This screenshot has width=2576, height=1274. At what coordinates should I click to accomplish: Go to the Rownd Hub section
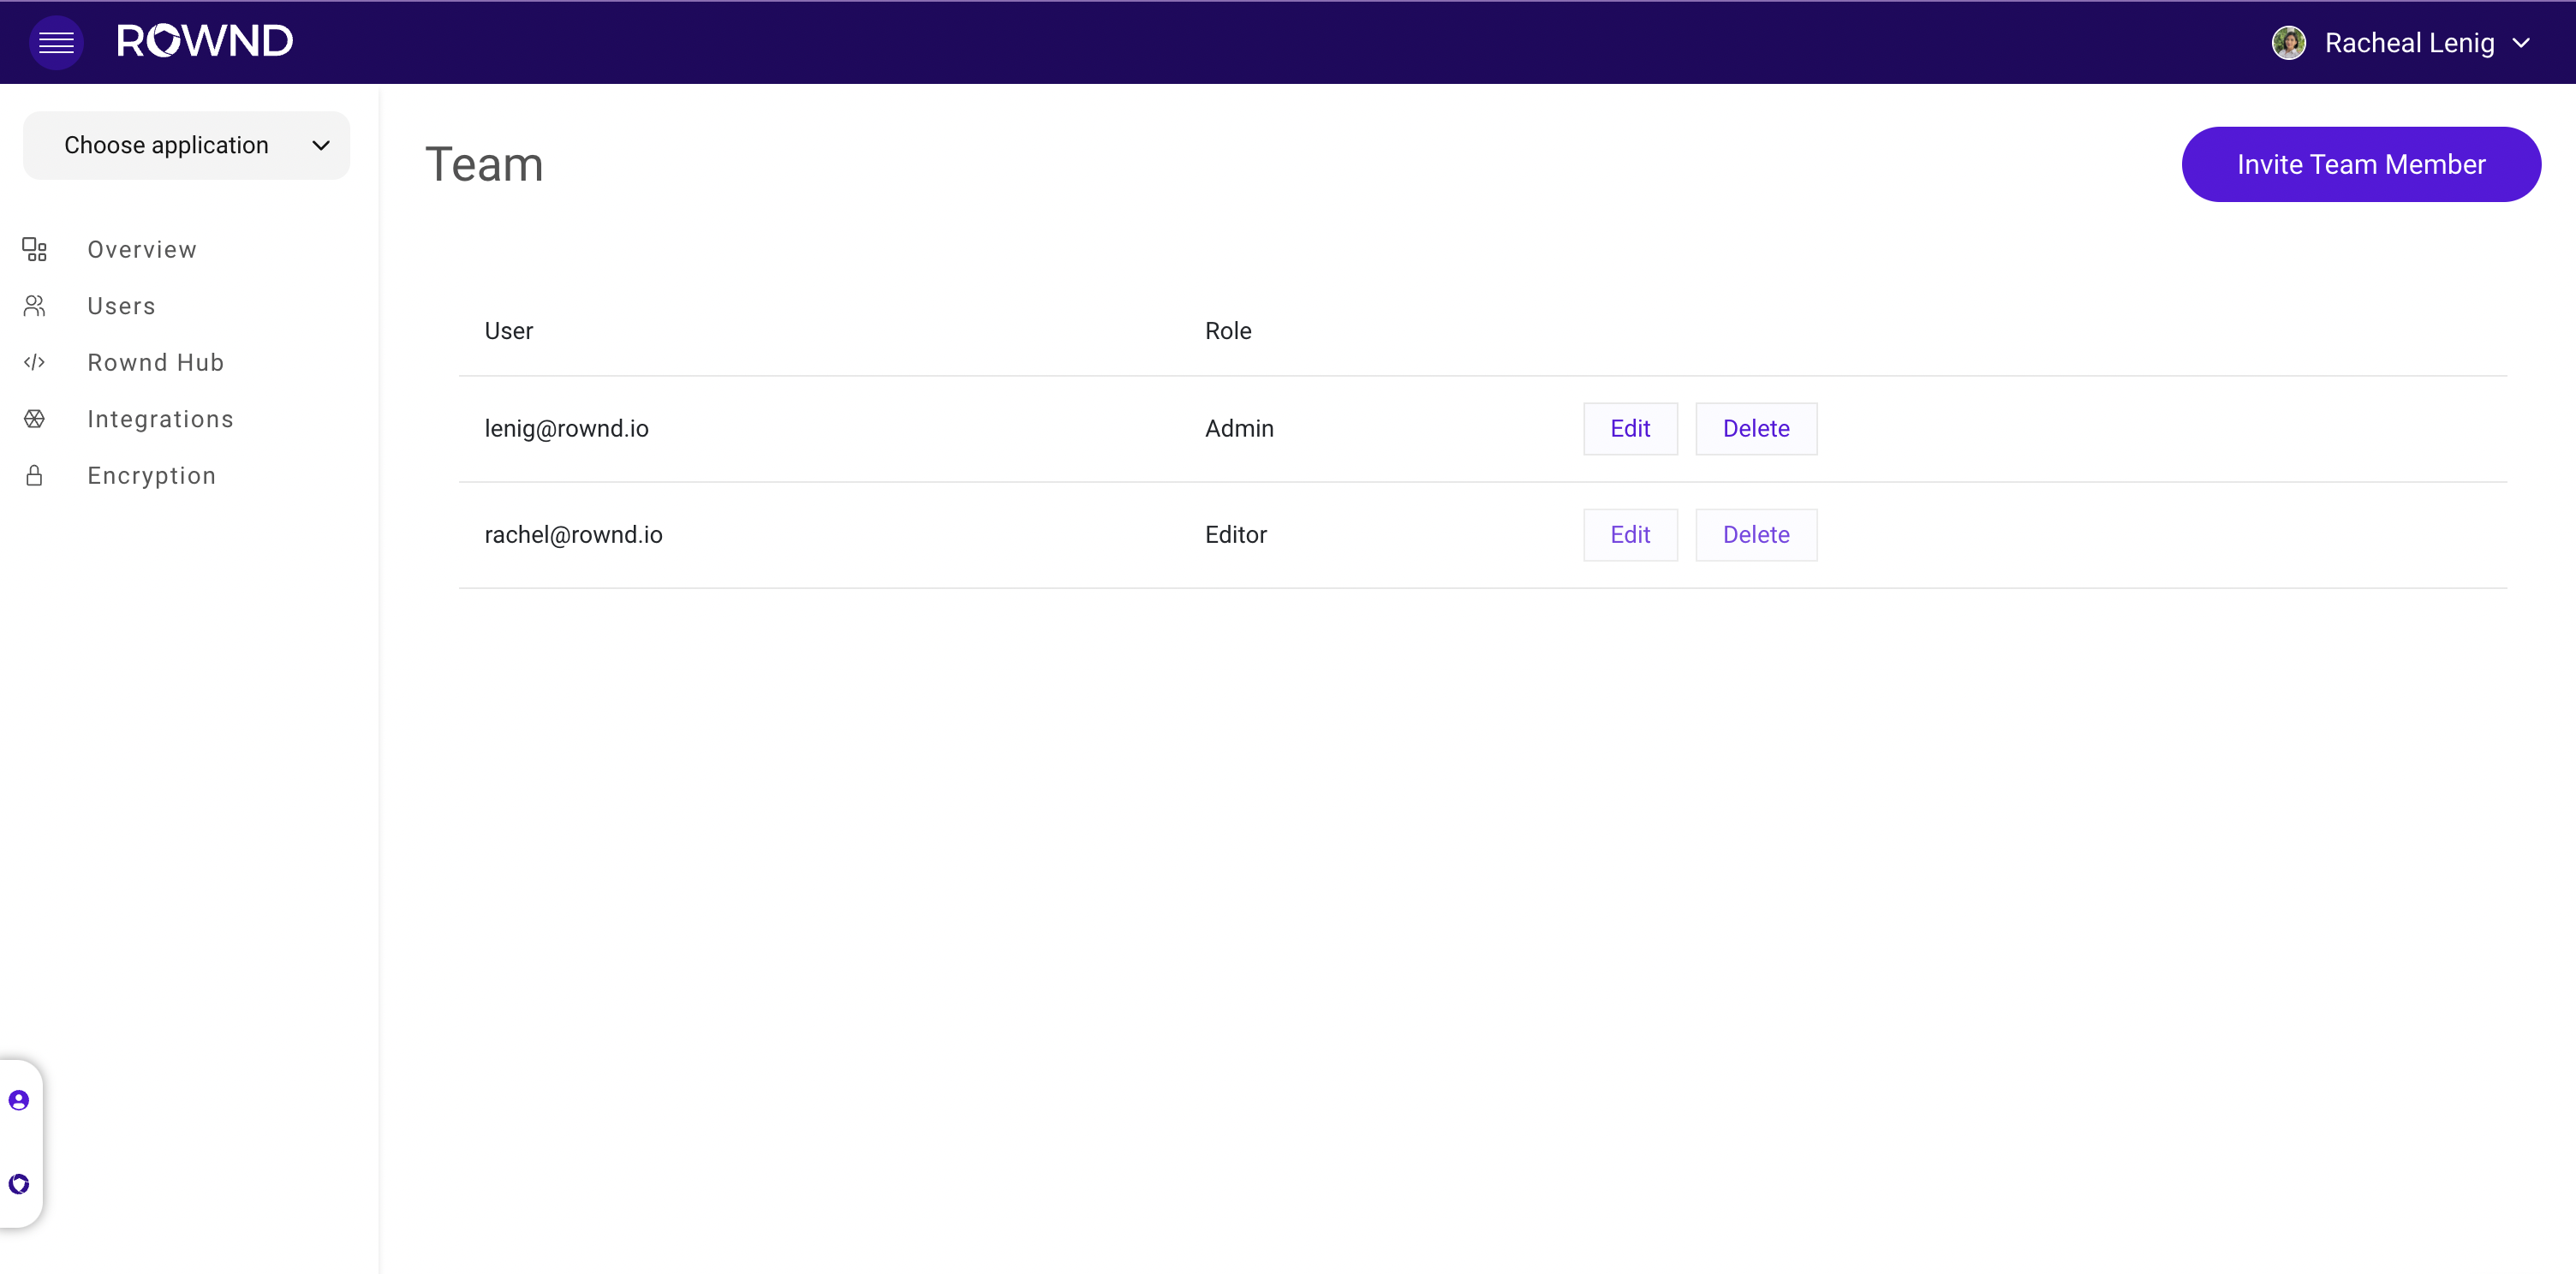tap(155, 363)
